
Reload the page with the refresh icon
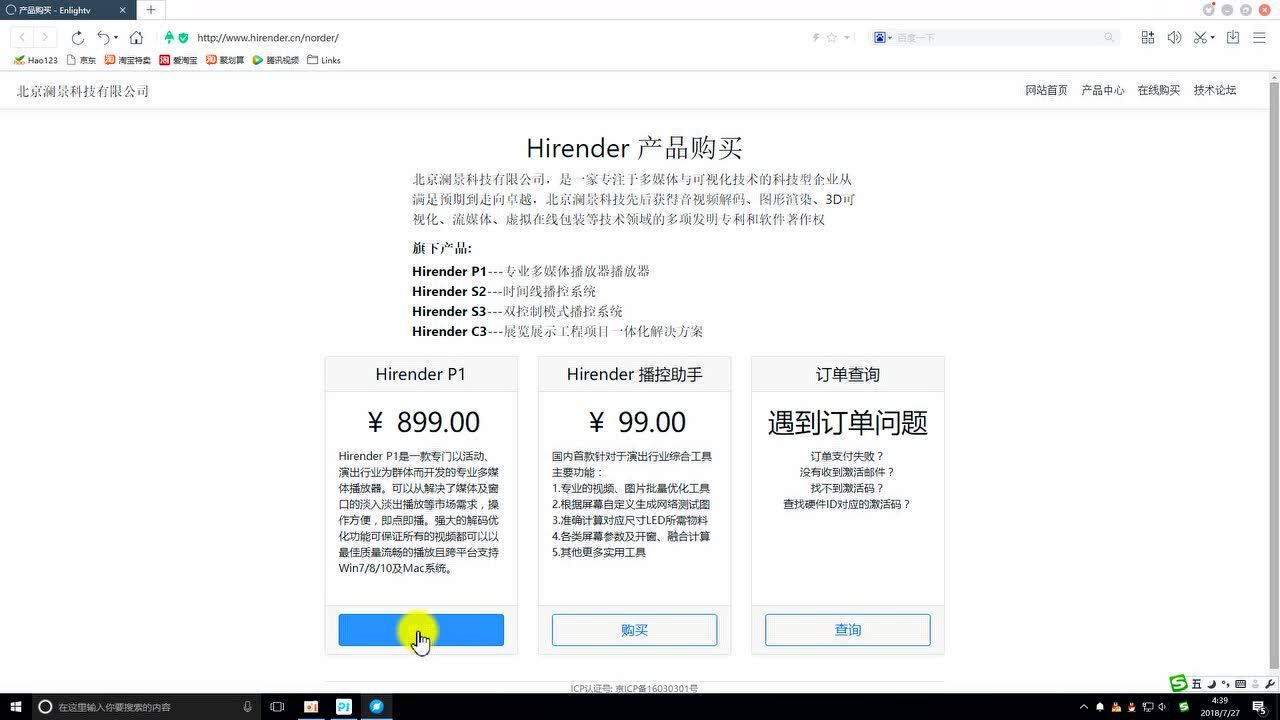coord(77,37)
